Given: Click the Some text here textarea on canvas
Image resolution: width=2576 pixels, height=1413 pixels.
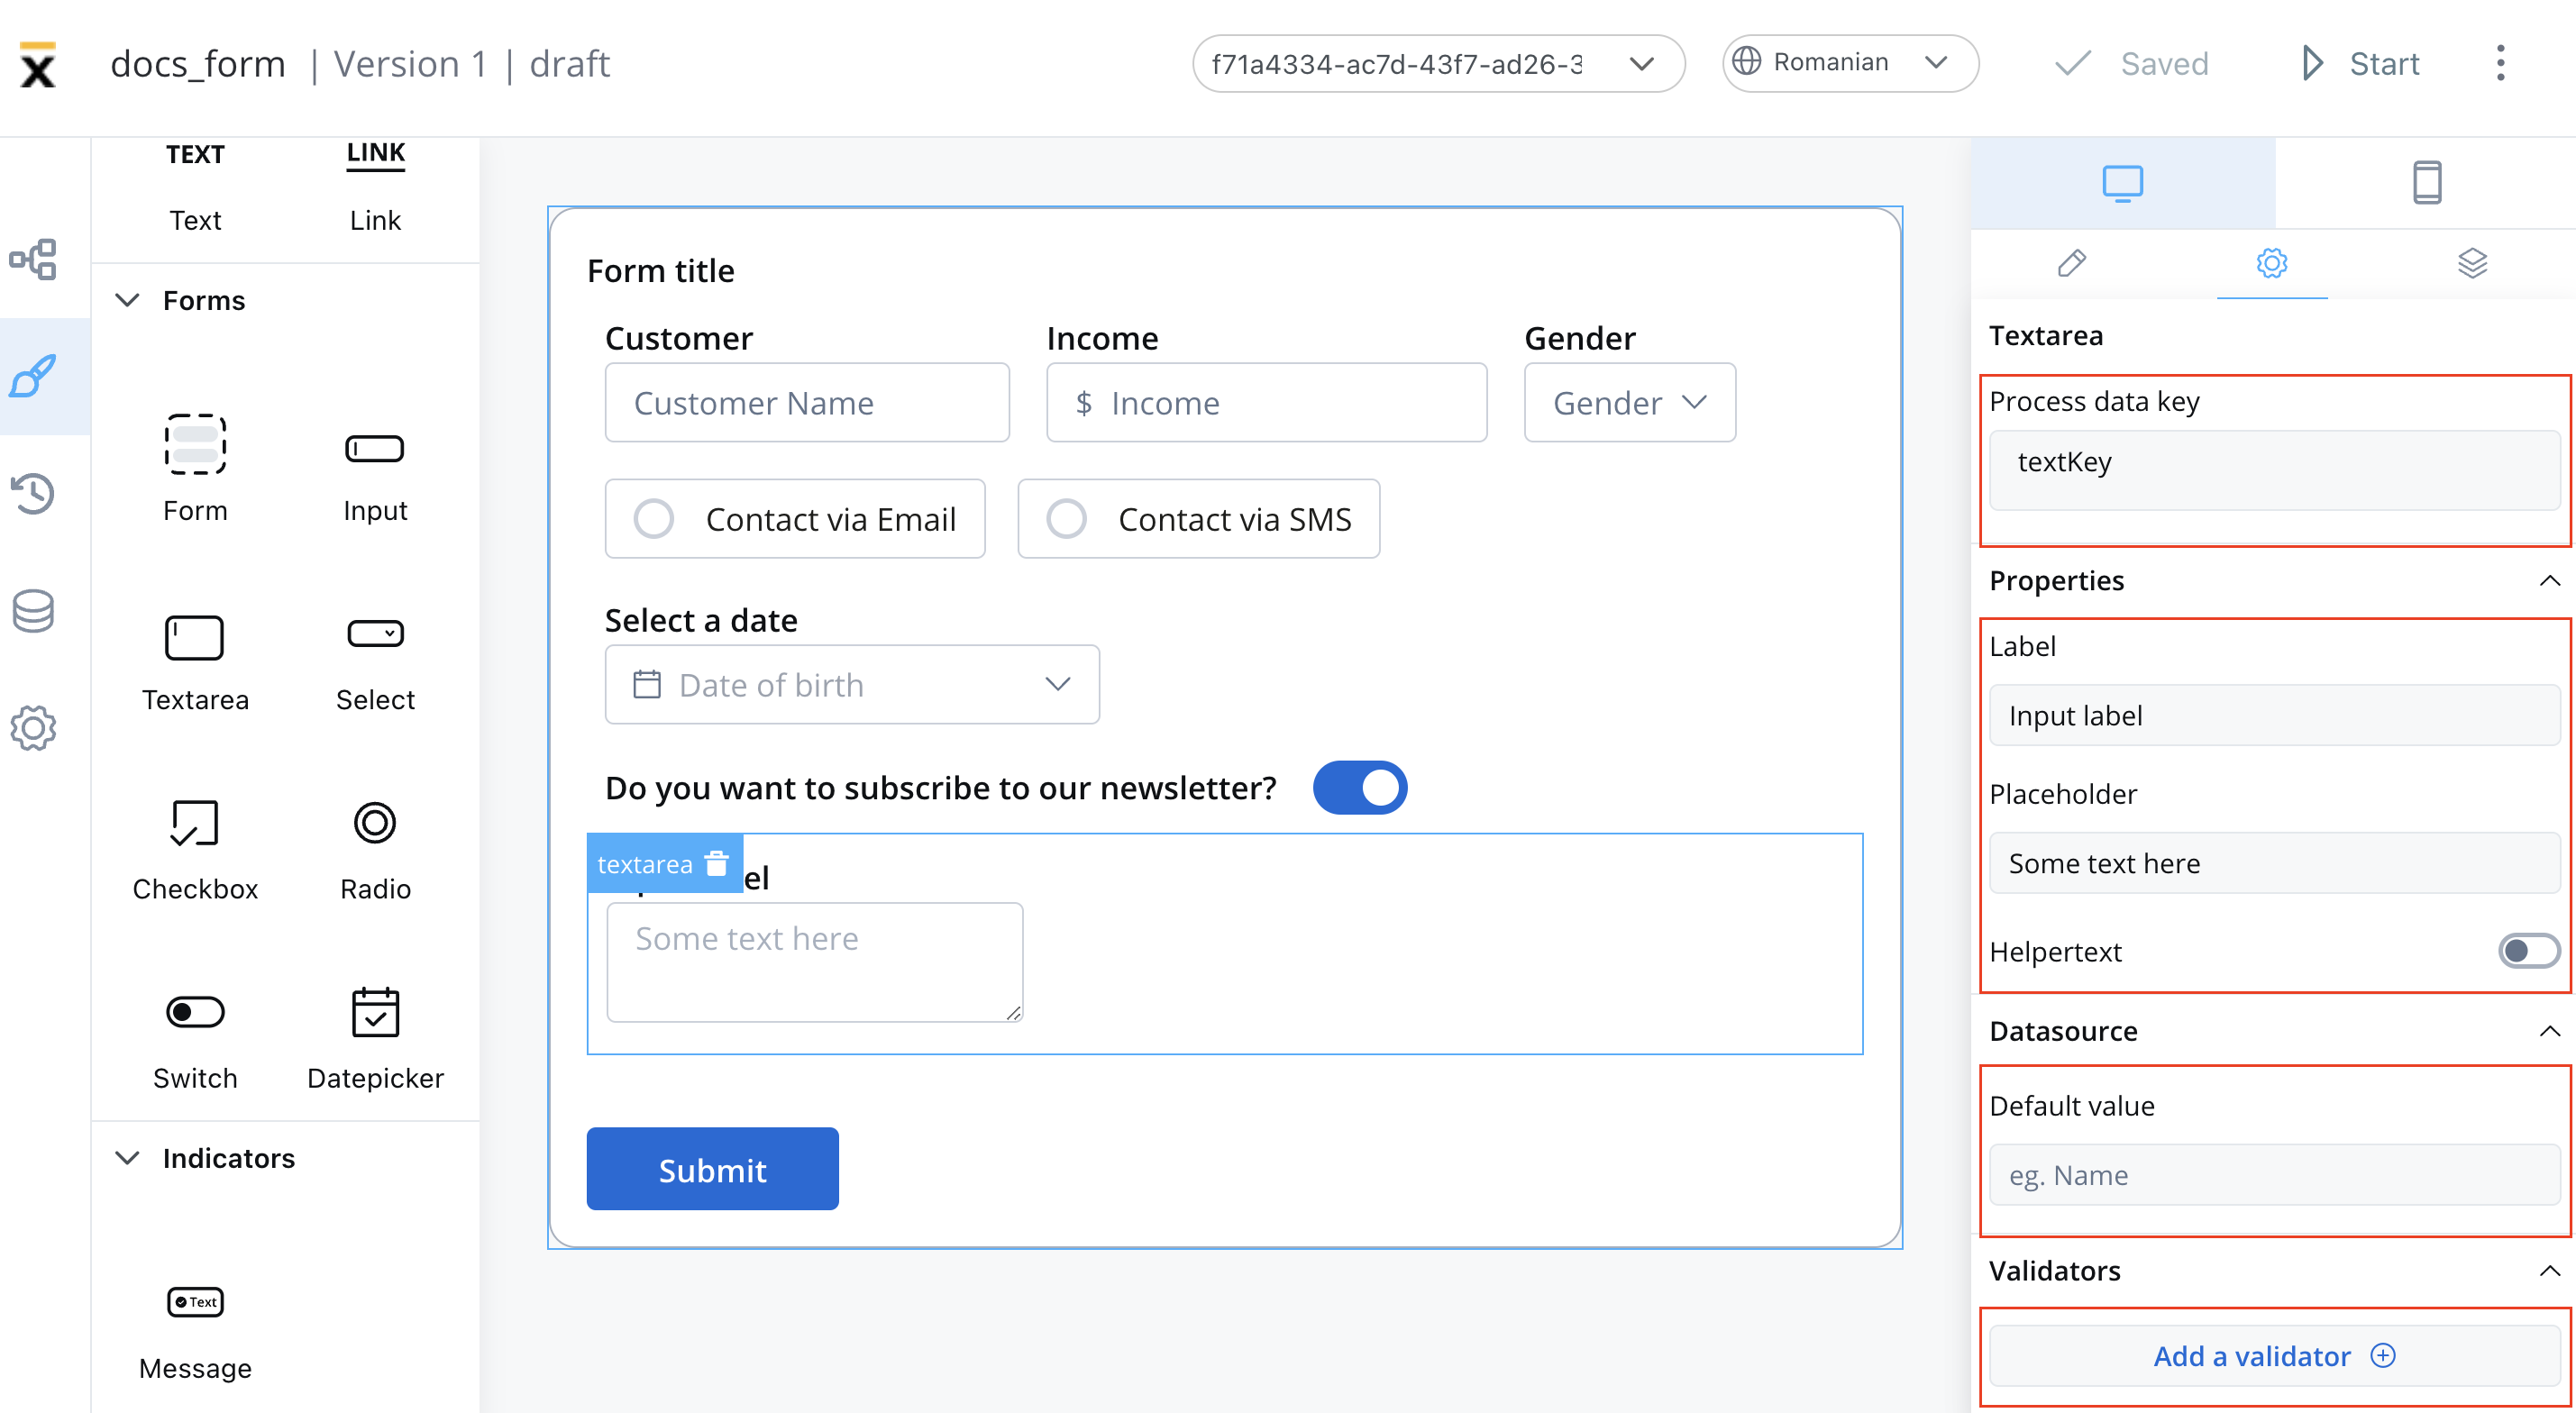Looking at the screenshot, I should [814, 962].
